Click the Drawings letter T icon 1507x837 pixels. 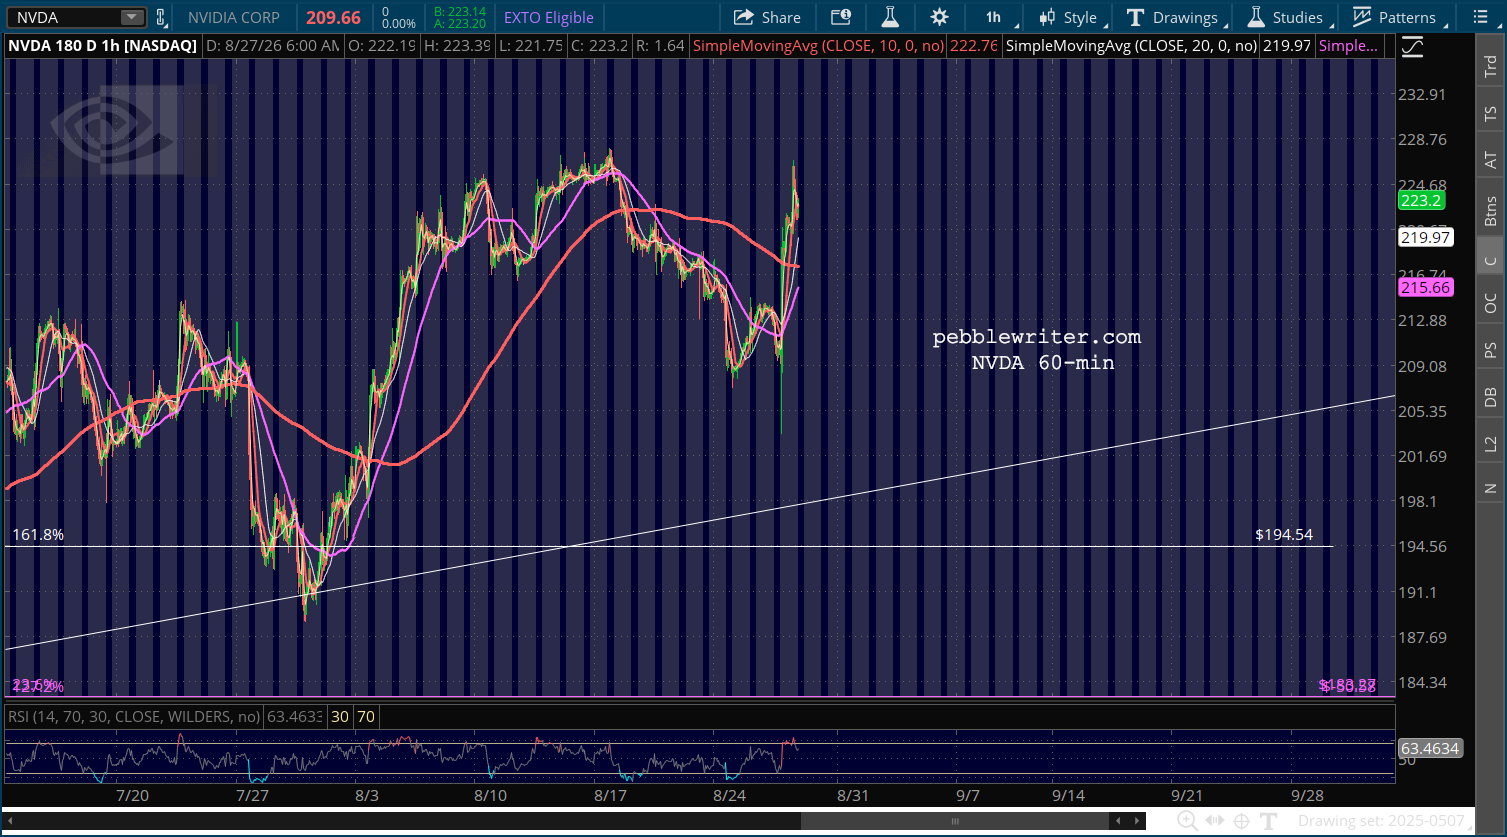pos(1135,17)
